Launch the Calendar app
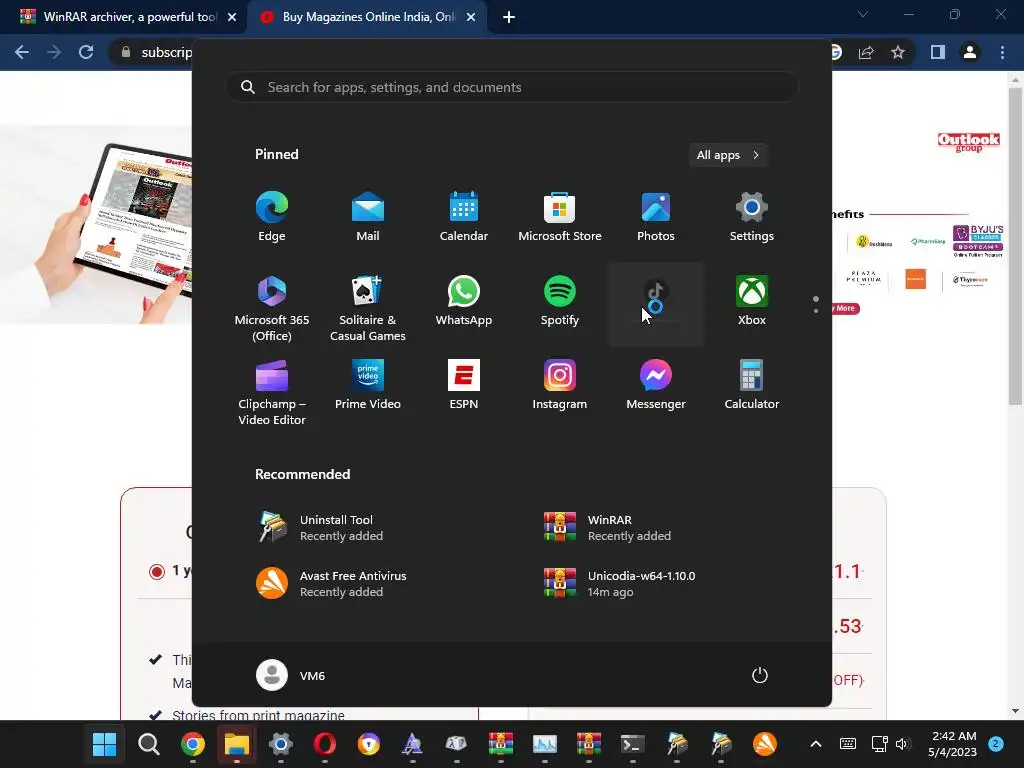This screenshot has height=768, width=1024. click(464, 217)
